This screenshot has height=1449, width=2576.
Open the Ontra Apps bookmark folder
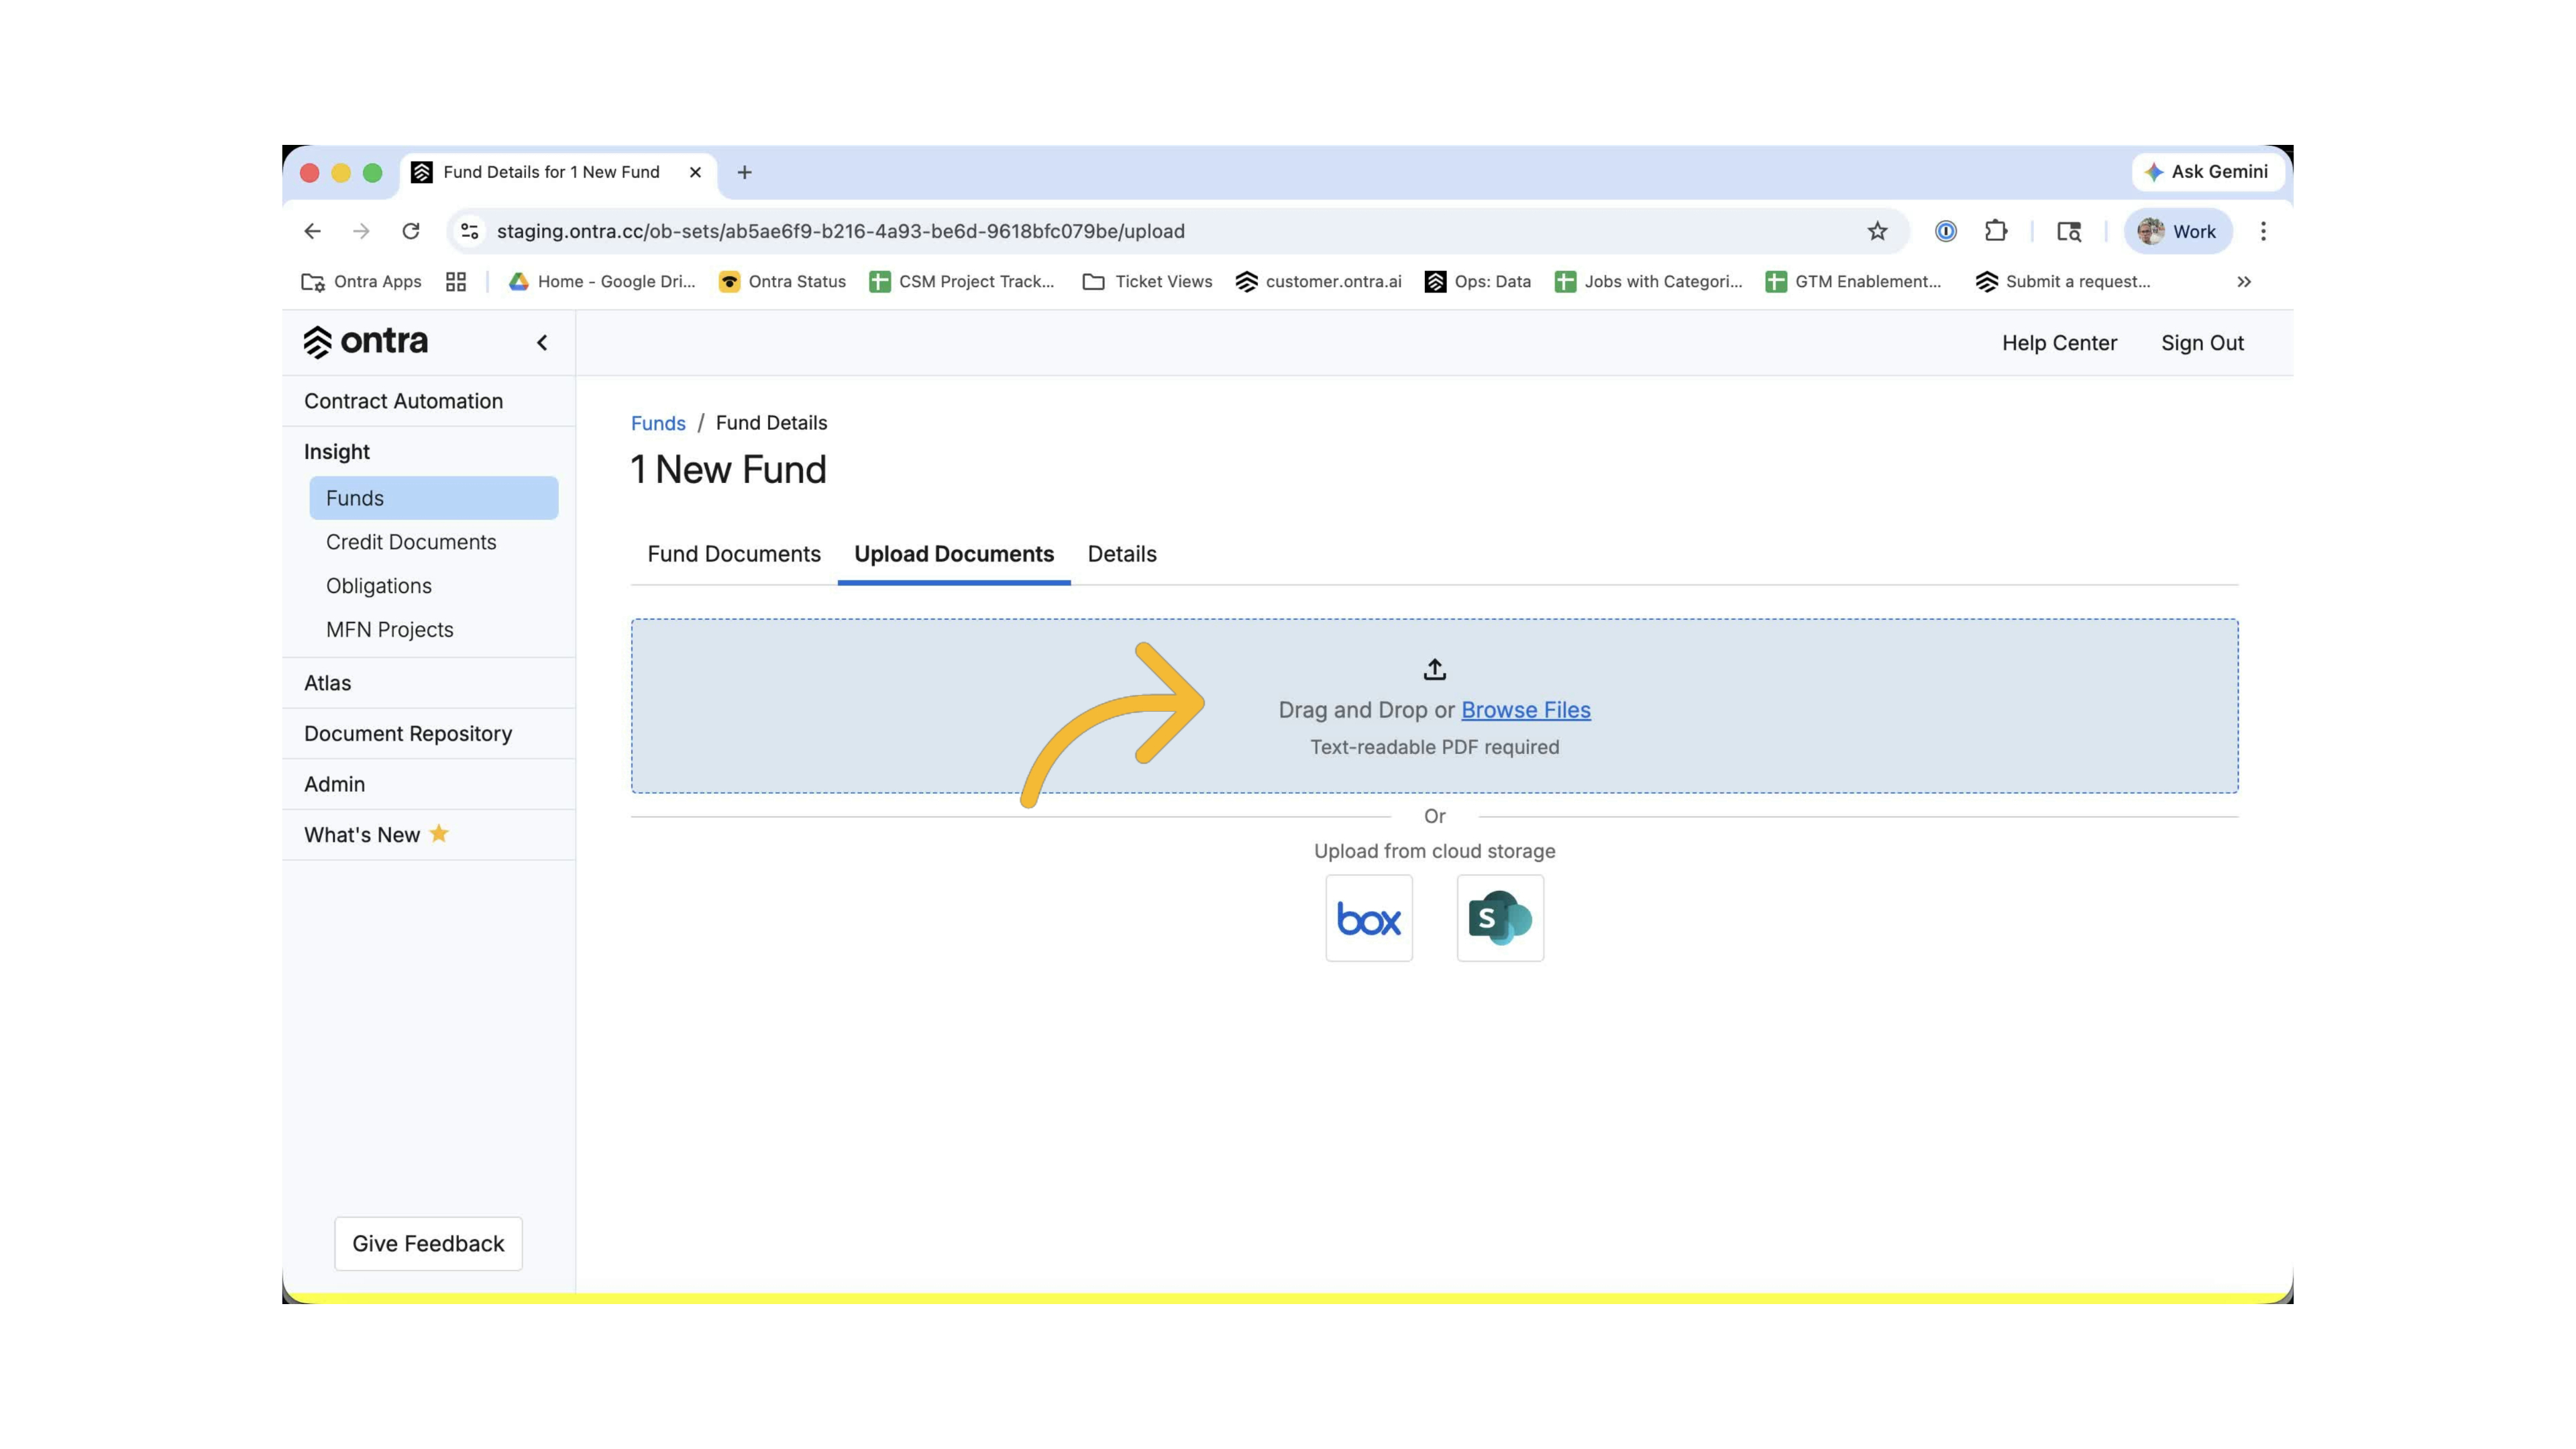(361, 282)
